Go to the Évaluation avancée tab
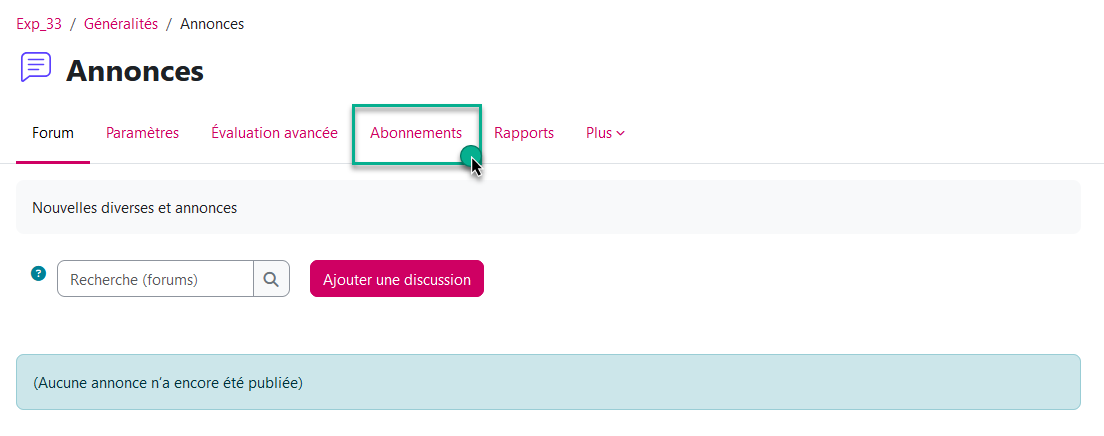1104x436 pixels. click(x=274, y=133)
